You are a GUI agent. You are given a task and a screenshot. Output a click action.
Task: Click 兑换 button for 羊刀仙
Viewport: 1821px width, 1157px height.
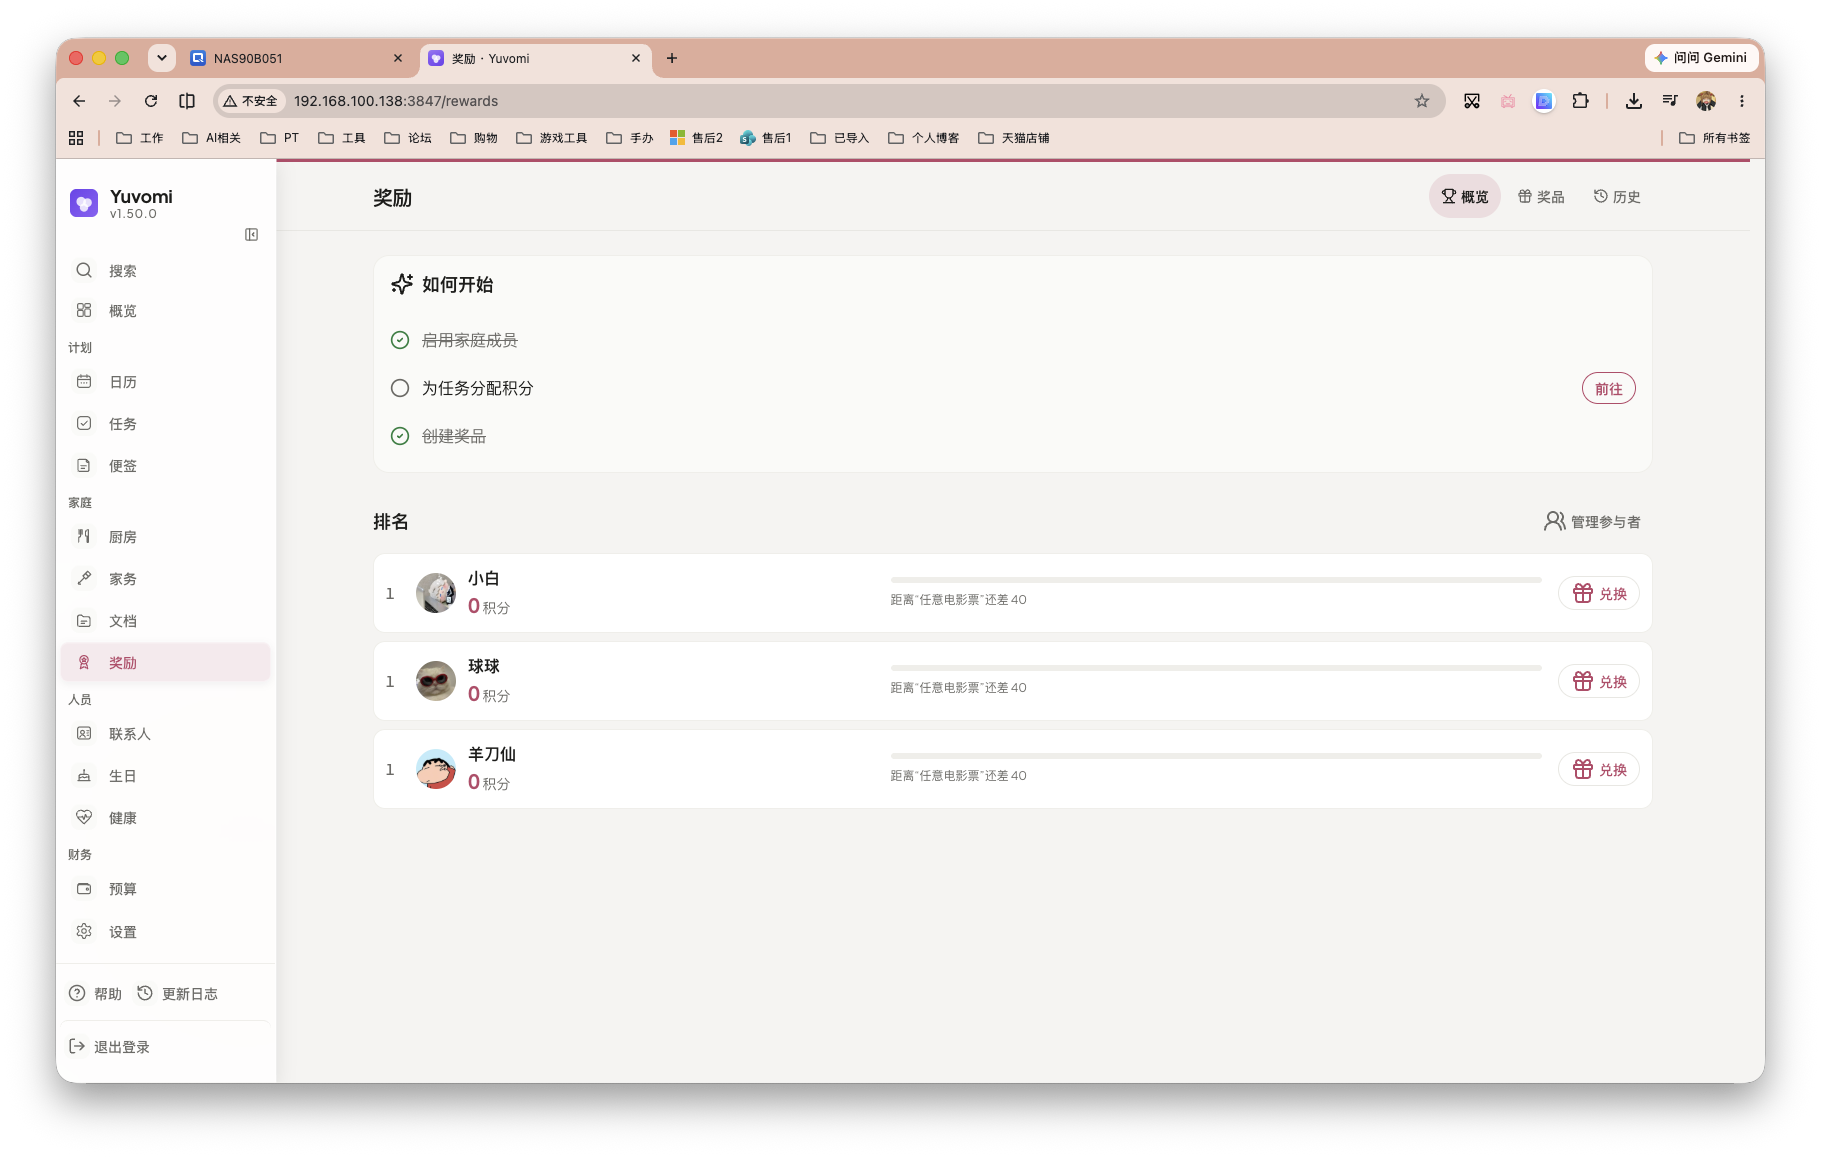pos(1599,769)
